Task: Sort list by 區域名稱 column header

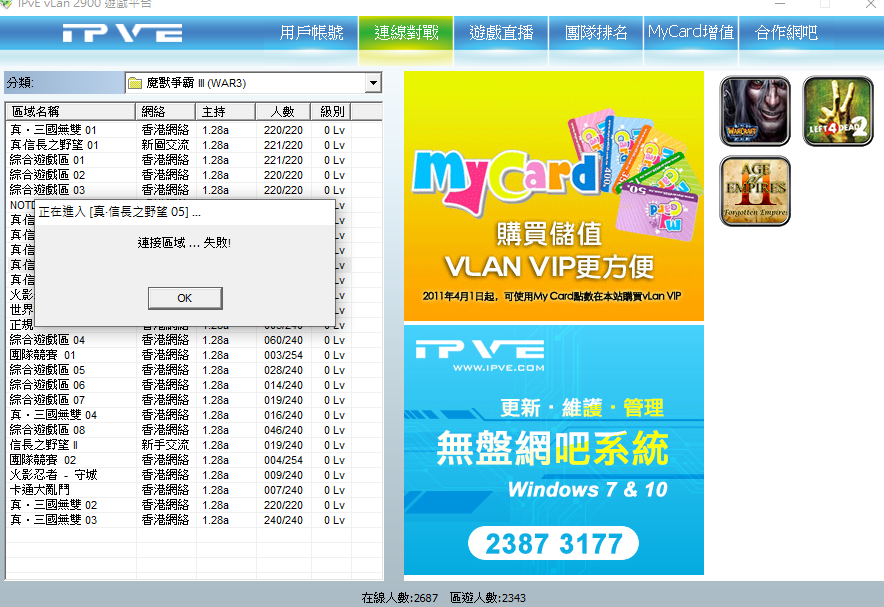Action: (70, 111)
